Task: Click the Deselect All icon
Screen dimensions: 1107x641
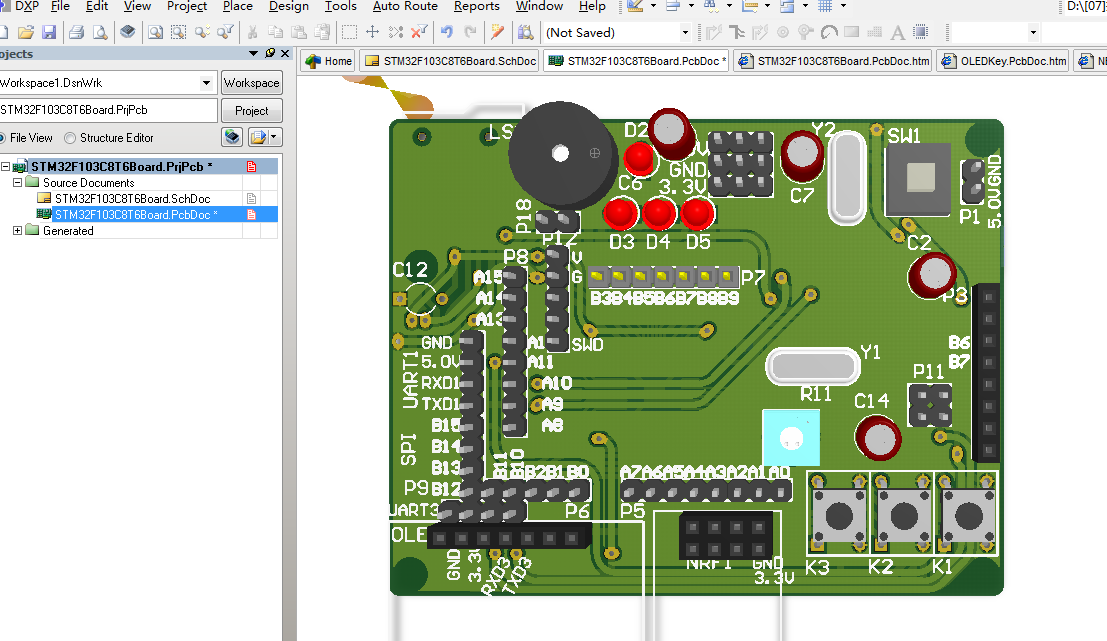Action: tap(396, 32)
